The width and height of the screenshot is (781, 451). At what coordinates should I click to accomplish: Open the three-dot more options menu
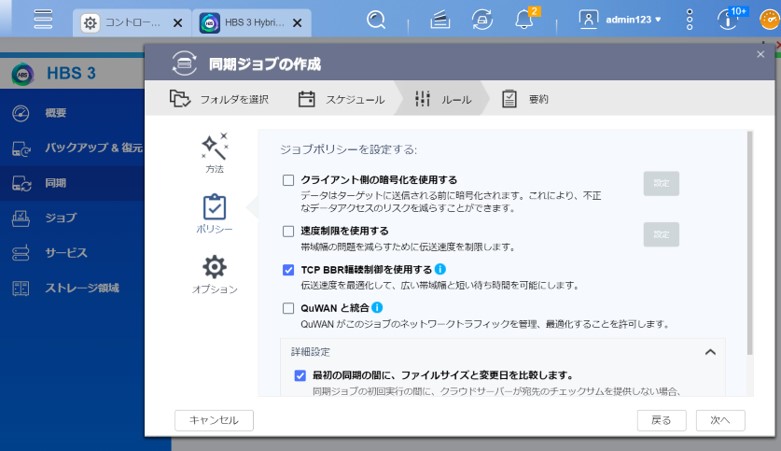(x=689, y=20)
